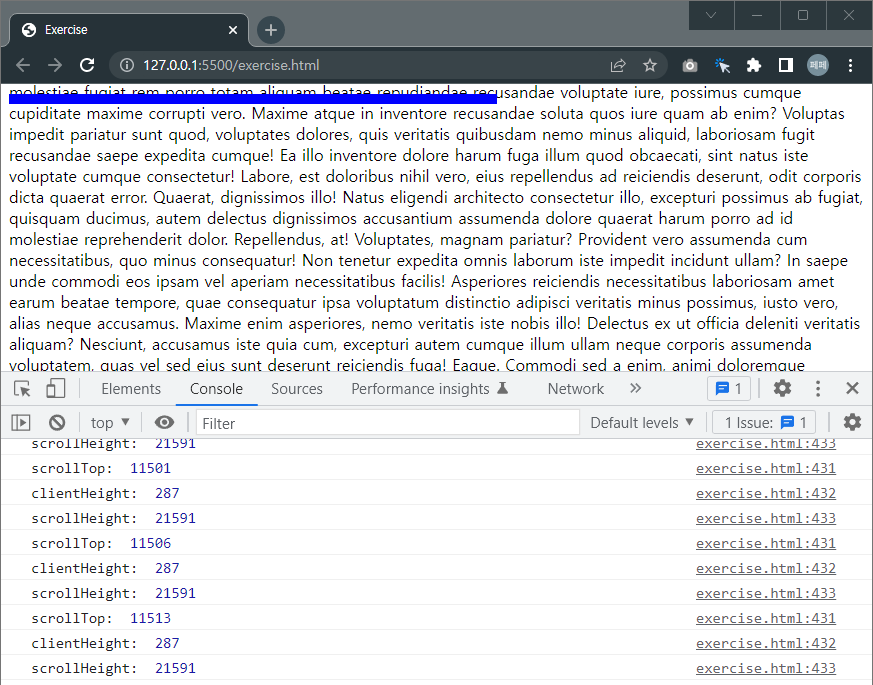The width and height of the screenshot is (873, 685).
Task: Open the 1 Issue button
Action: [764, 423]
